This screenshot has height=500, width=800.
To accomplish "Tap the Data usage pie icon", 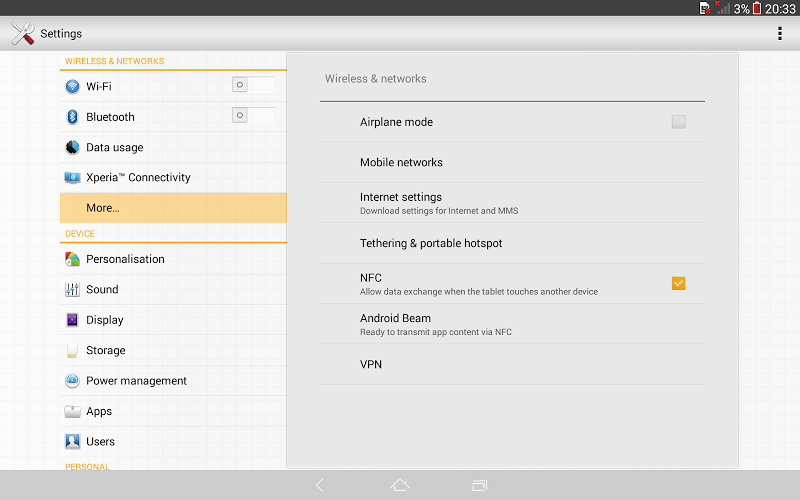I will [x=72, y=147].
